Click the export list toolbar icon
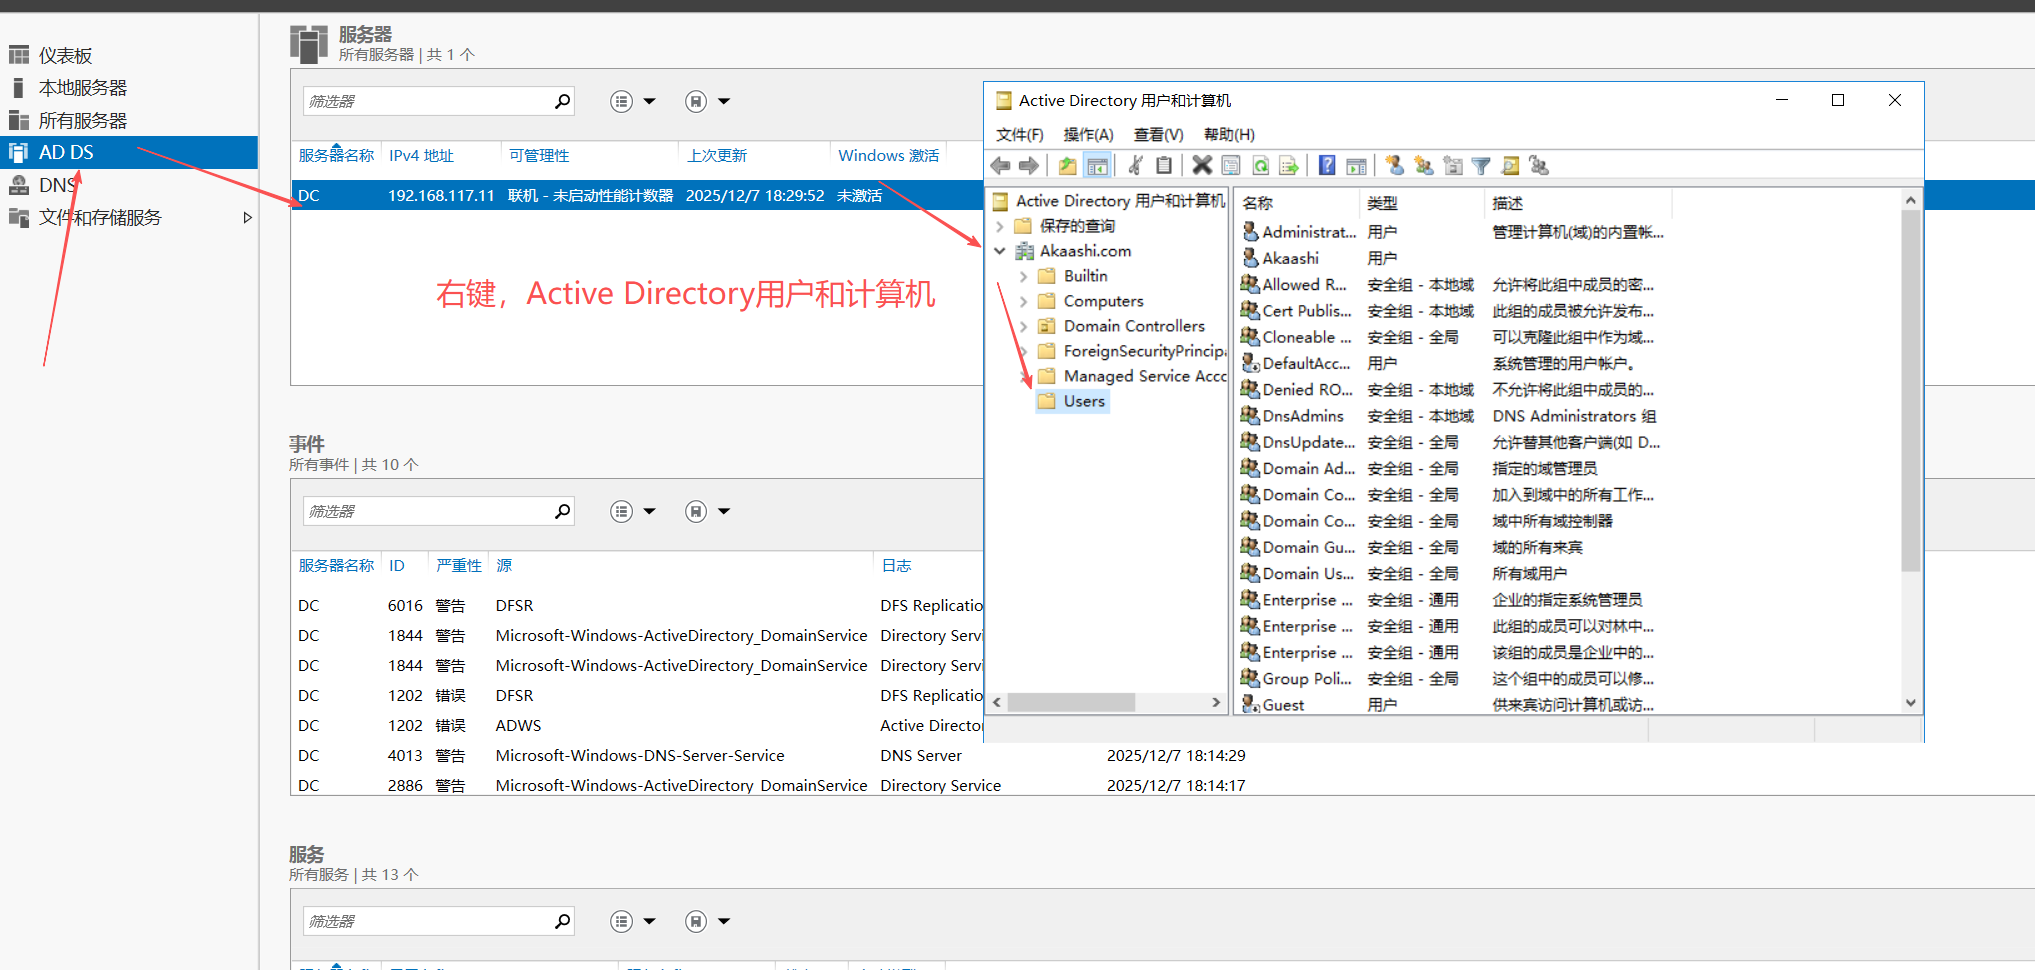2035x970 pixels. tap(1289, 166)
